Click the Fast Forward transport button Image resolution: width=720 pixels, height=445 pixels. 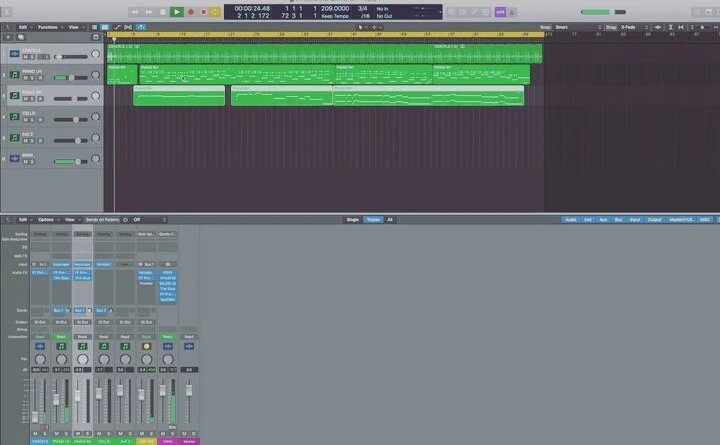pos(149,12)
